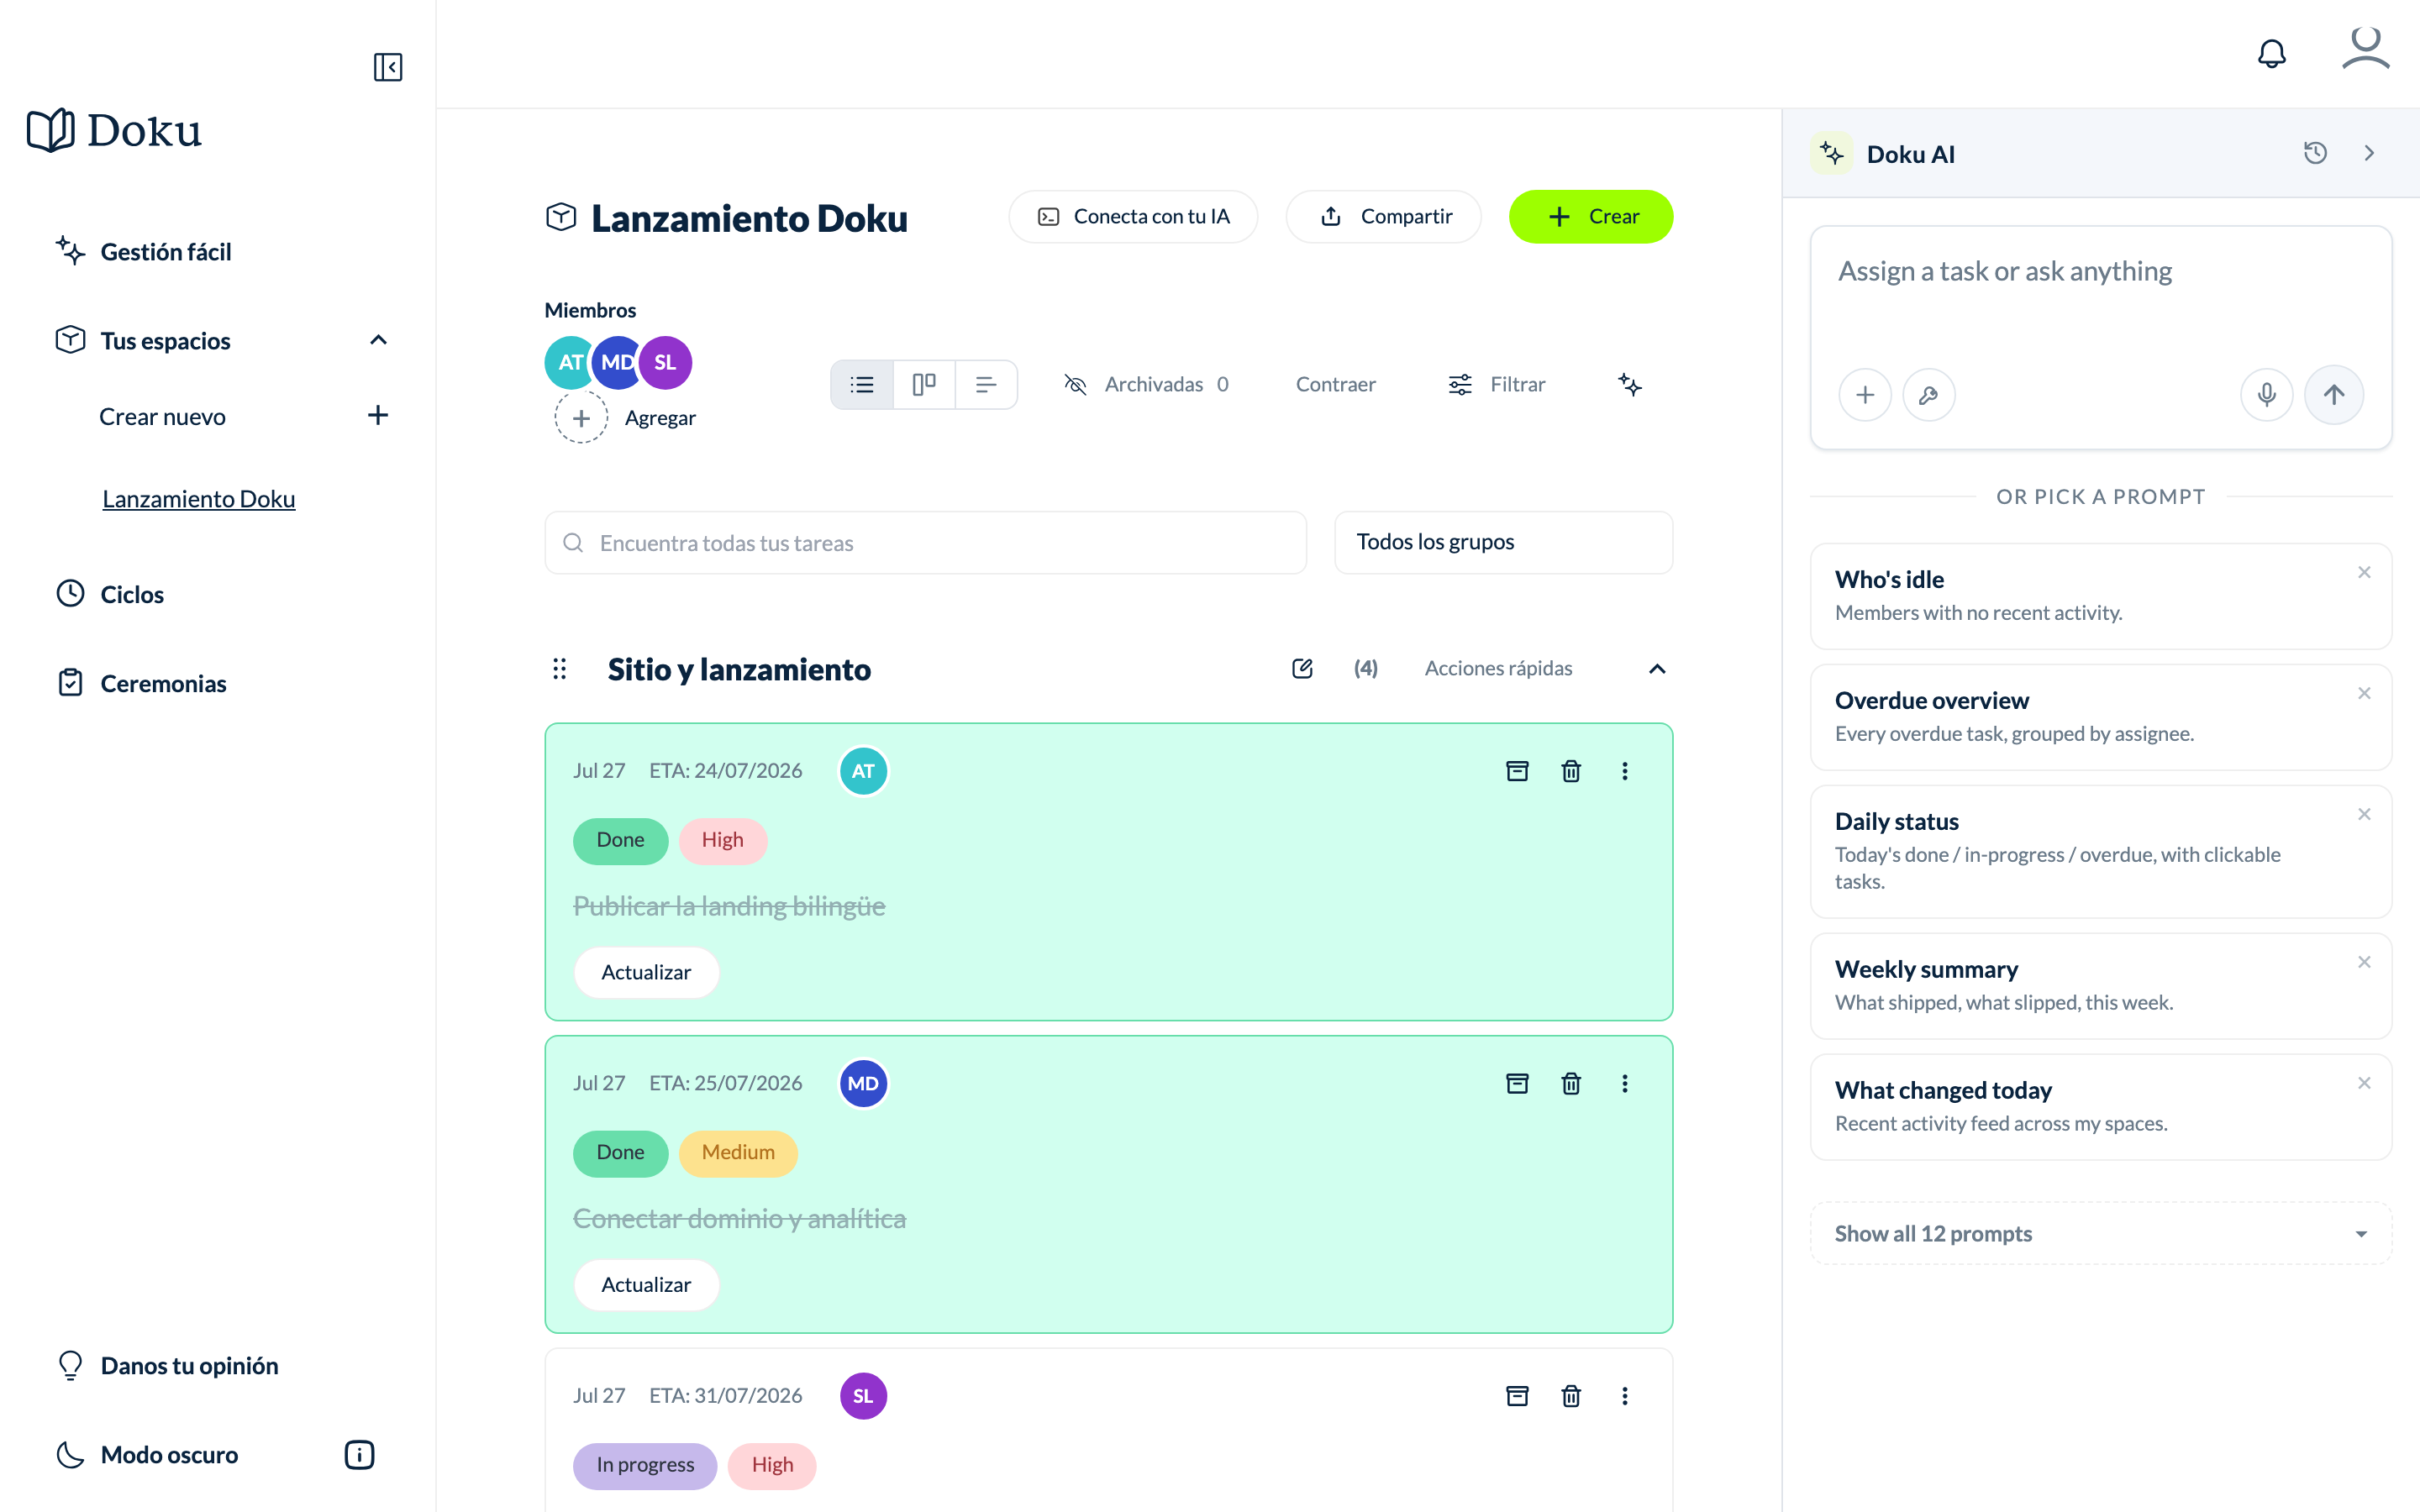Pick Who's idle prompt
The width and height of the screenshot is (2420, 1512).
pyautogui.click(x=2100, y=596)
